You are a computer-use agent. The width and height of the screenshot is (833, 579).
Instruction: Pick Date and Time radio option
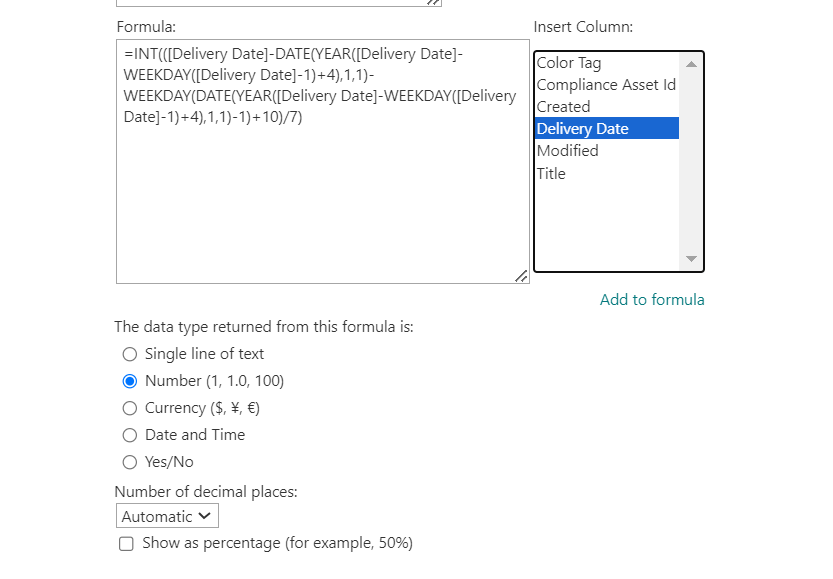(130, 435)
